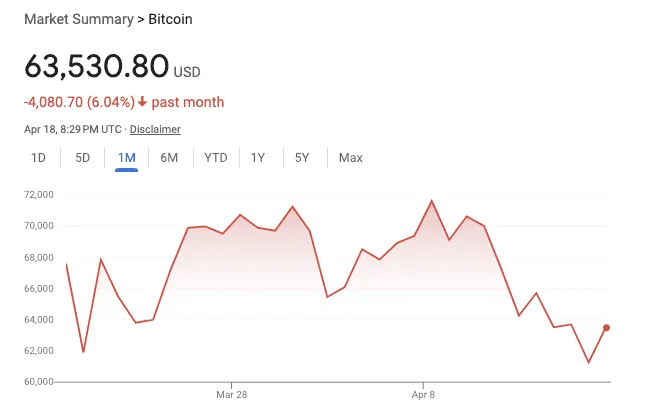This screenshot has width=651, height=409.
Task: View the 1Y price range
Action: (x=257, y=158)
